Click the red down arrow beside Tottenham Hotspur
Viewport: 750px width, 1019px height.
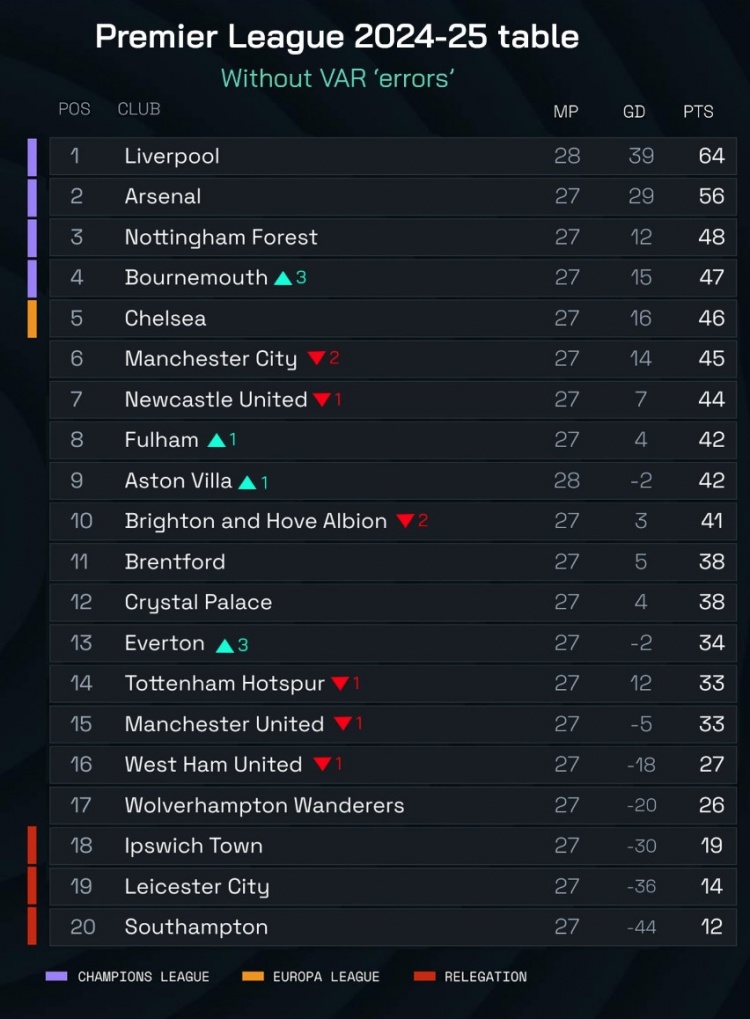340,684
